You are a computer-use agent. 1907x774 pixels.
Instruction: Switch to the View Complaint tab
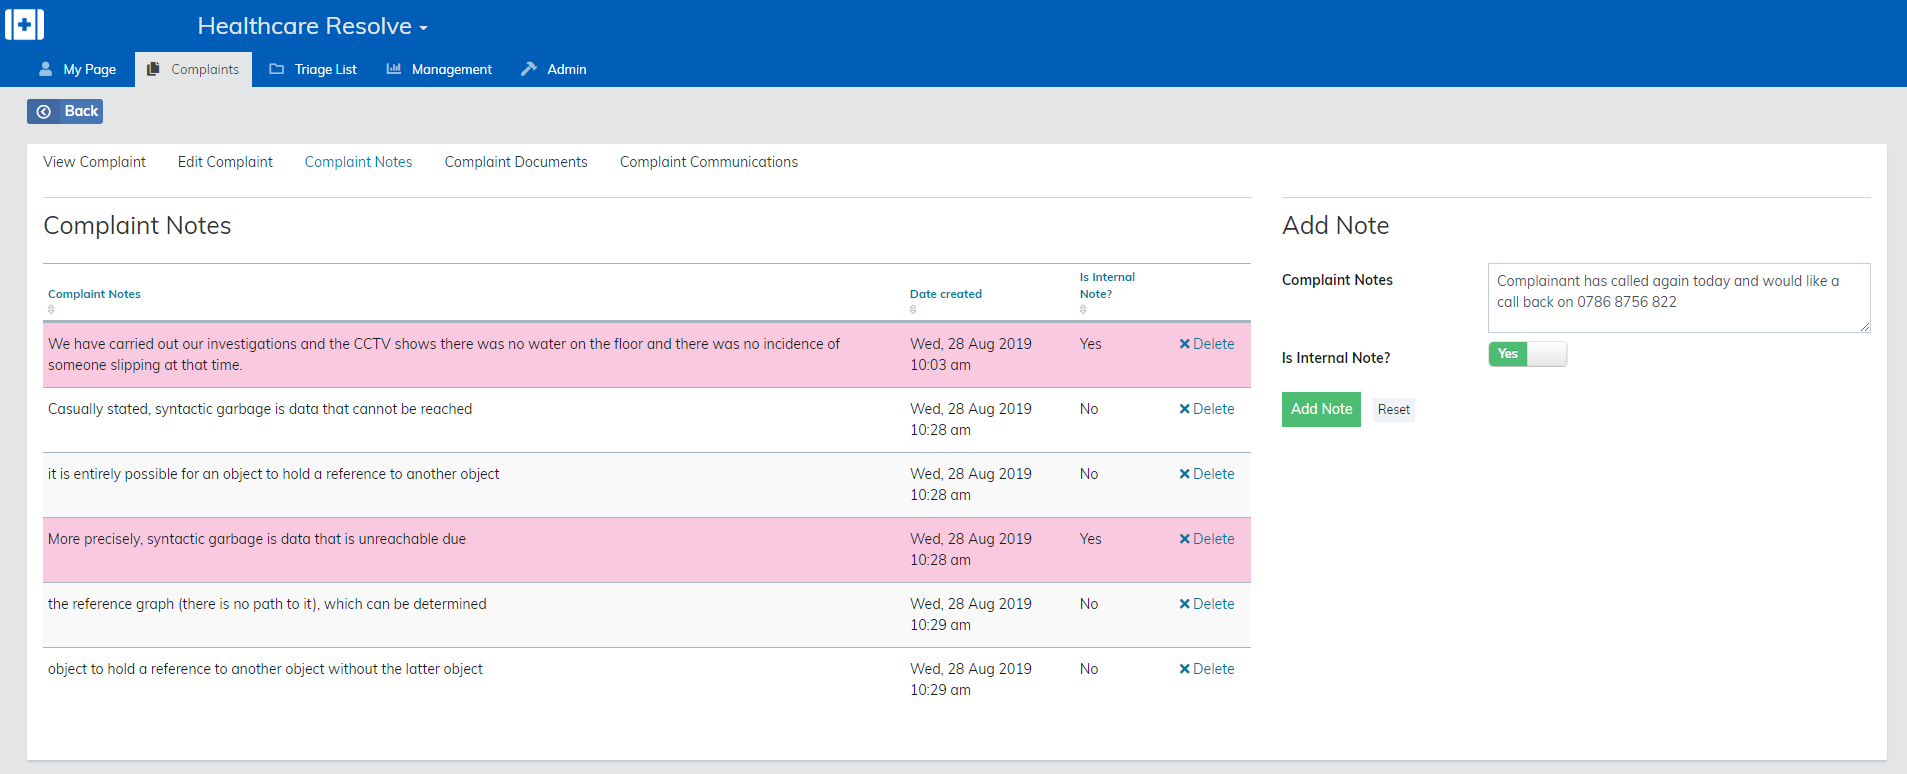94,162
